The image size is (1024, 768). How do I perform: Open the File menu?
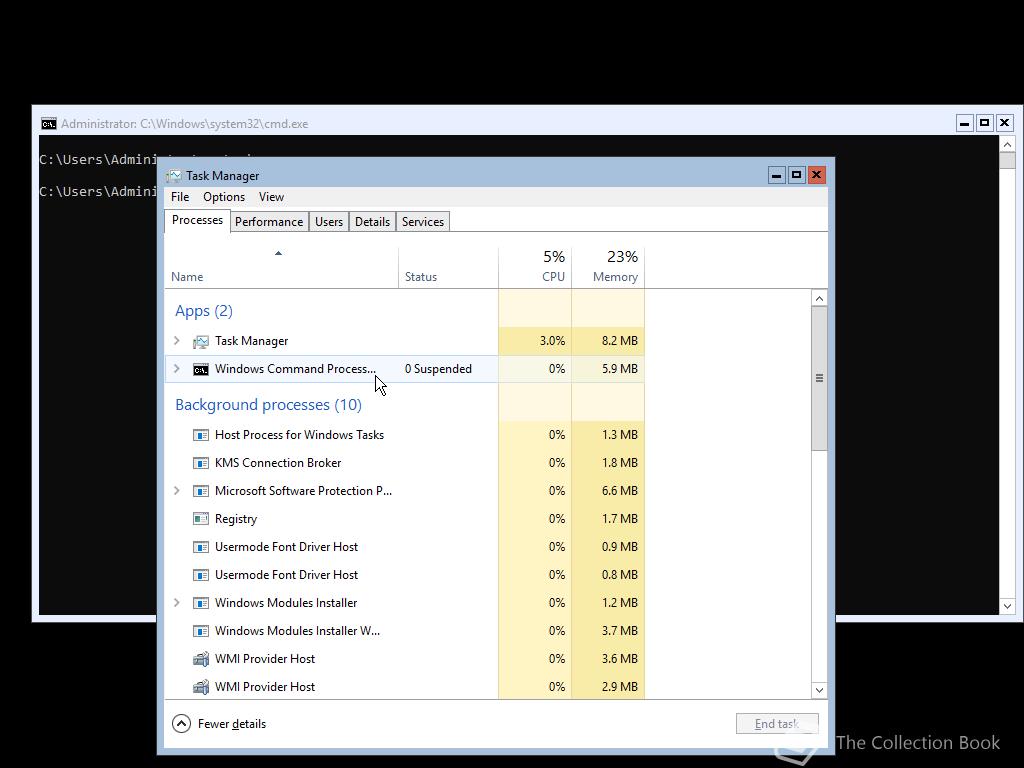[180, 197]
